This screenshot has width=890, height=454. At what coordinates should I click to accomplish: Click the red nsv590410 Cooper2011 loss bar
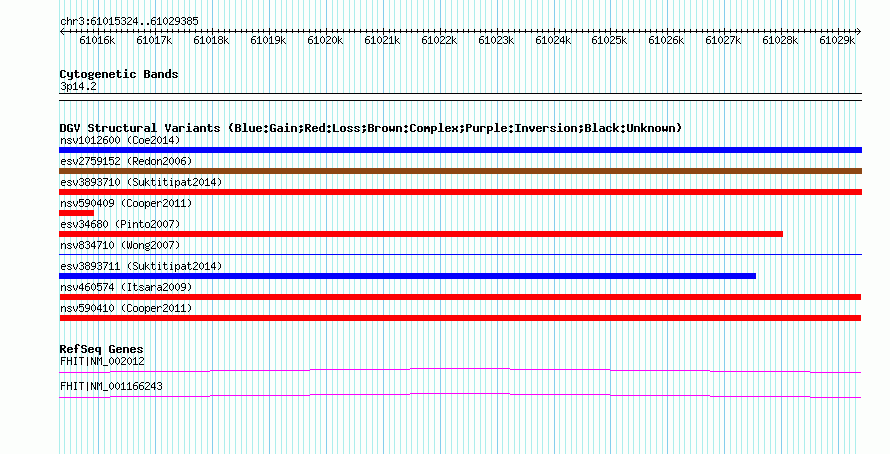460,318
